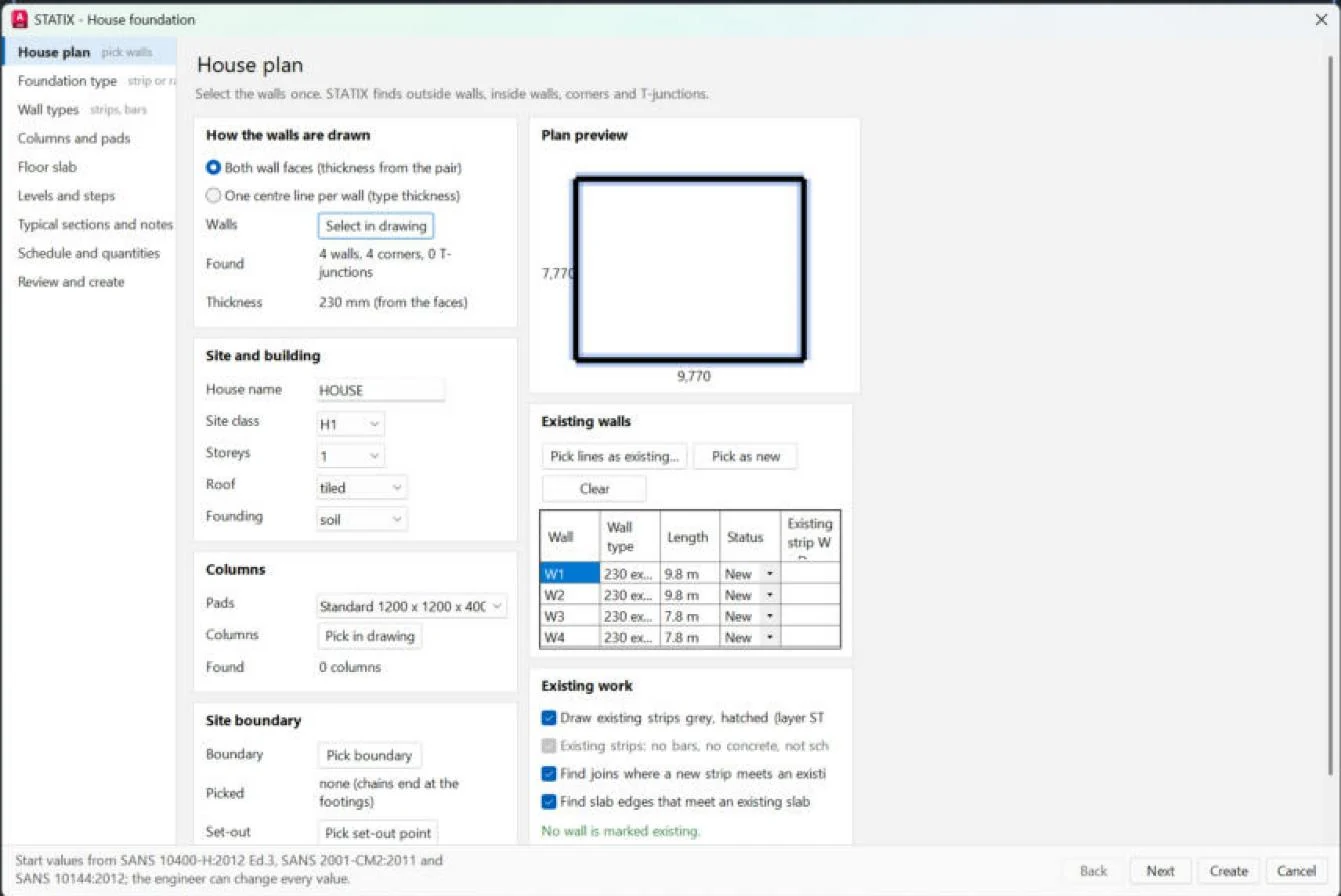1341x896 pixels.
Task: Choose One centre line per wall option
Action: click(213, 196)
